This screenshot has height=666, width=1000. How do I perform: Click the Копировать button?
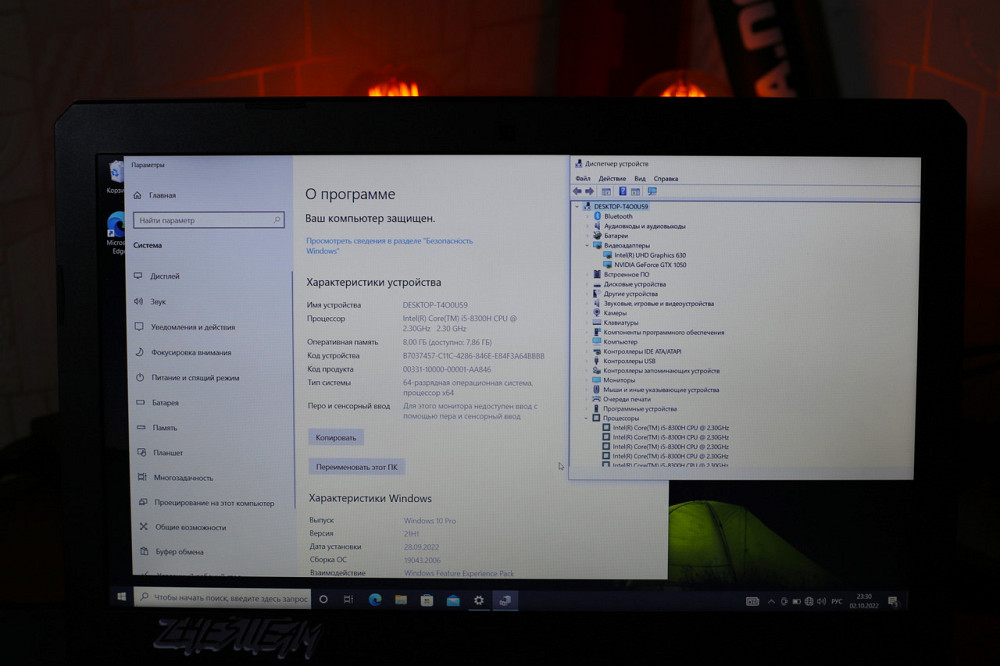335,438
